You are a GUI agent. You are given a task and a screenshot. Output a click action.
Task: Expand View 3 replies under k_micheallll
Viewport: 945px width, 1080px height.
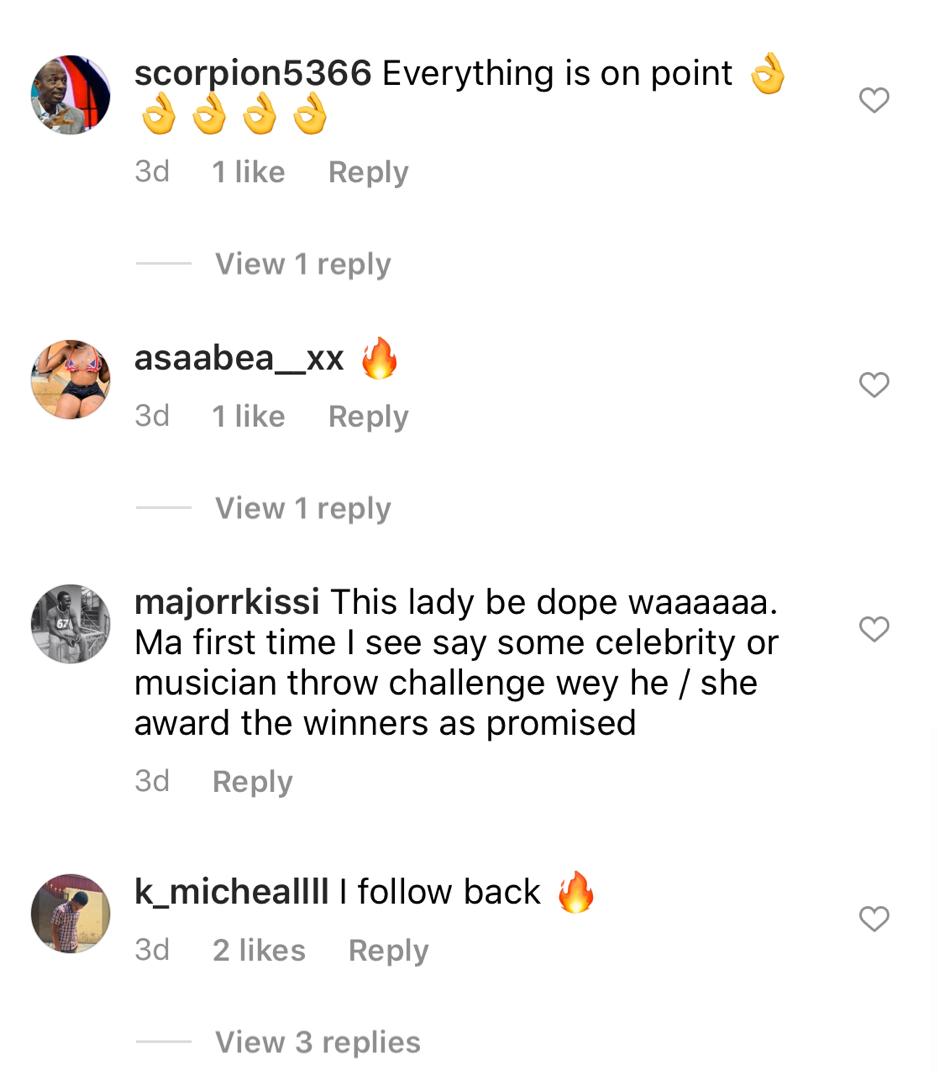pos(318,1042)
